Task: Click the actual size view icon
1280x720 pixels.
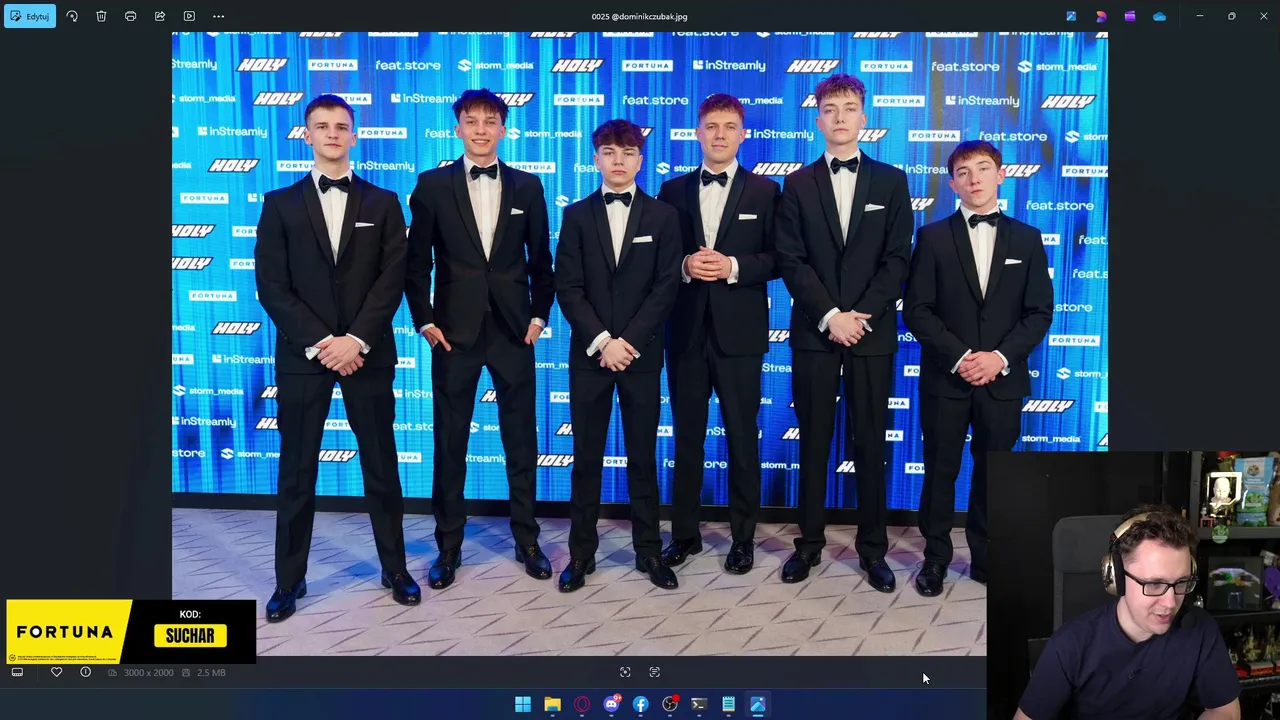Action: pyautogui.click(x=655, y=672)
